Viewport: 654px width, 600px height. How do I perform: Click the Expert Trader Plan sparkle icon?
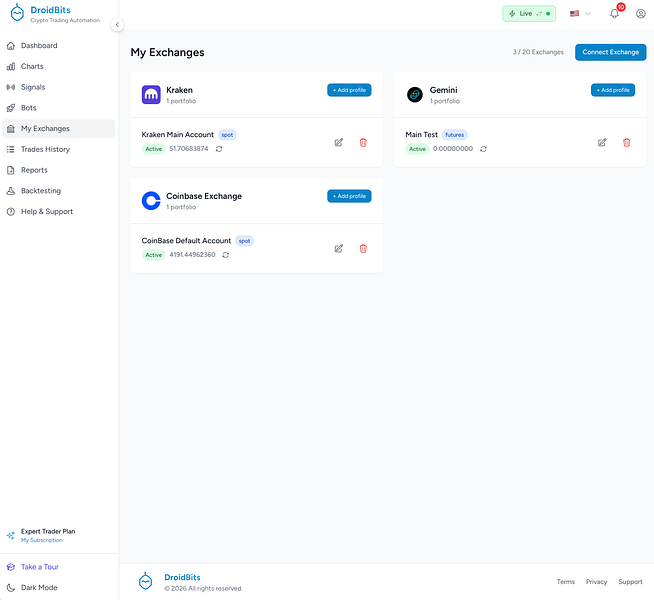(11, 535)
